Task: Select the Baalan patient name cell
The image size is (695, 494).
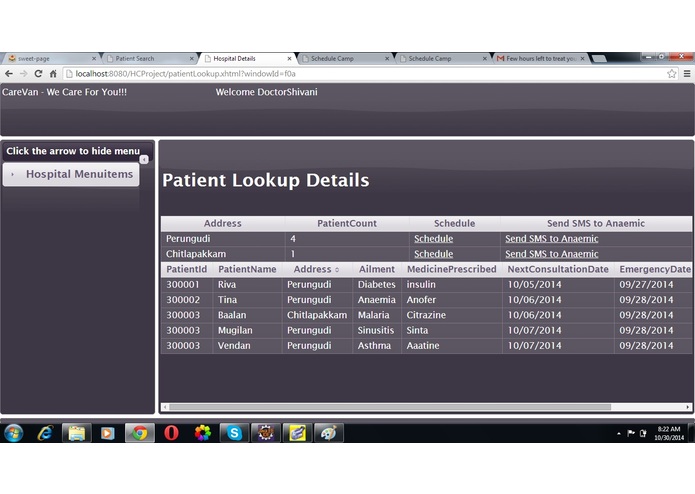Action: point(247,315)
